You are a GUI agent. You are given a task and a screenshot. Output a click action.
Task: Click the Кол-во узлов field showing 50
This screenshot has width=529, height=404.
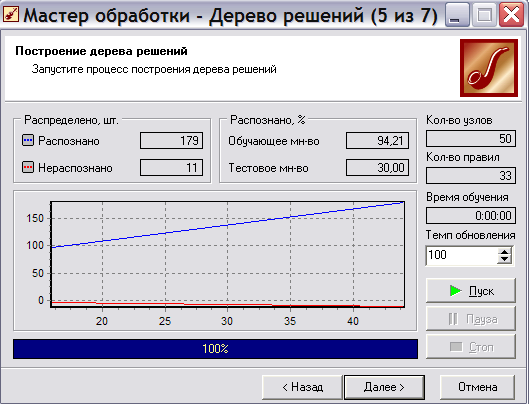pyautogui.click(x=471, y=139)
